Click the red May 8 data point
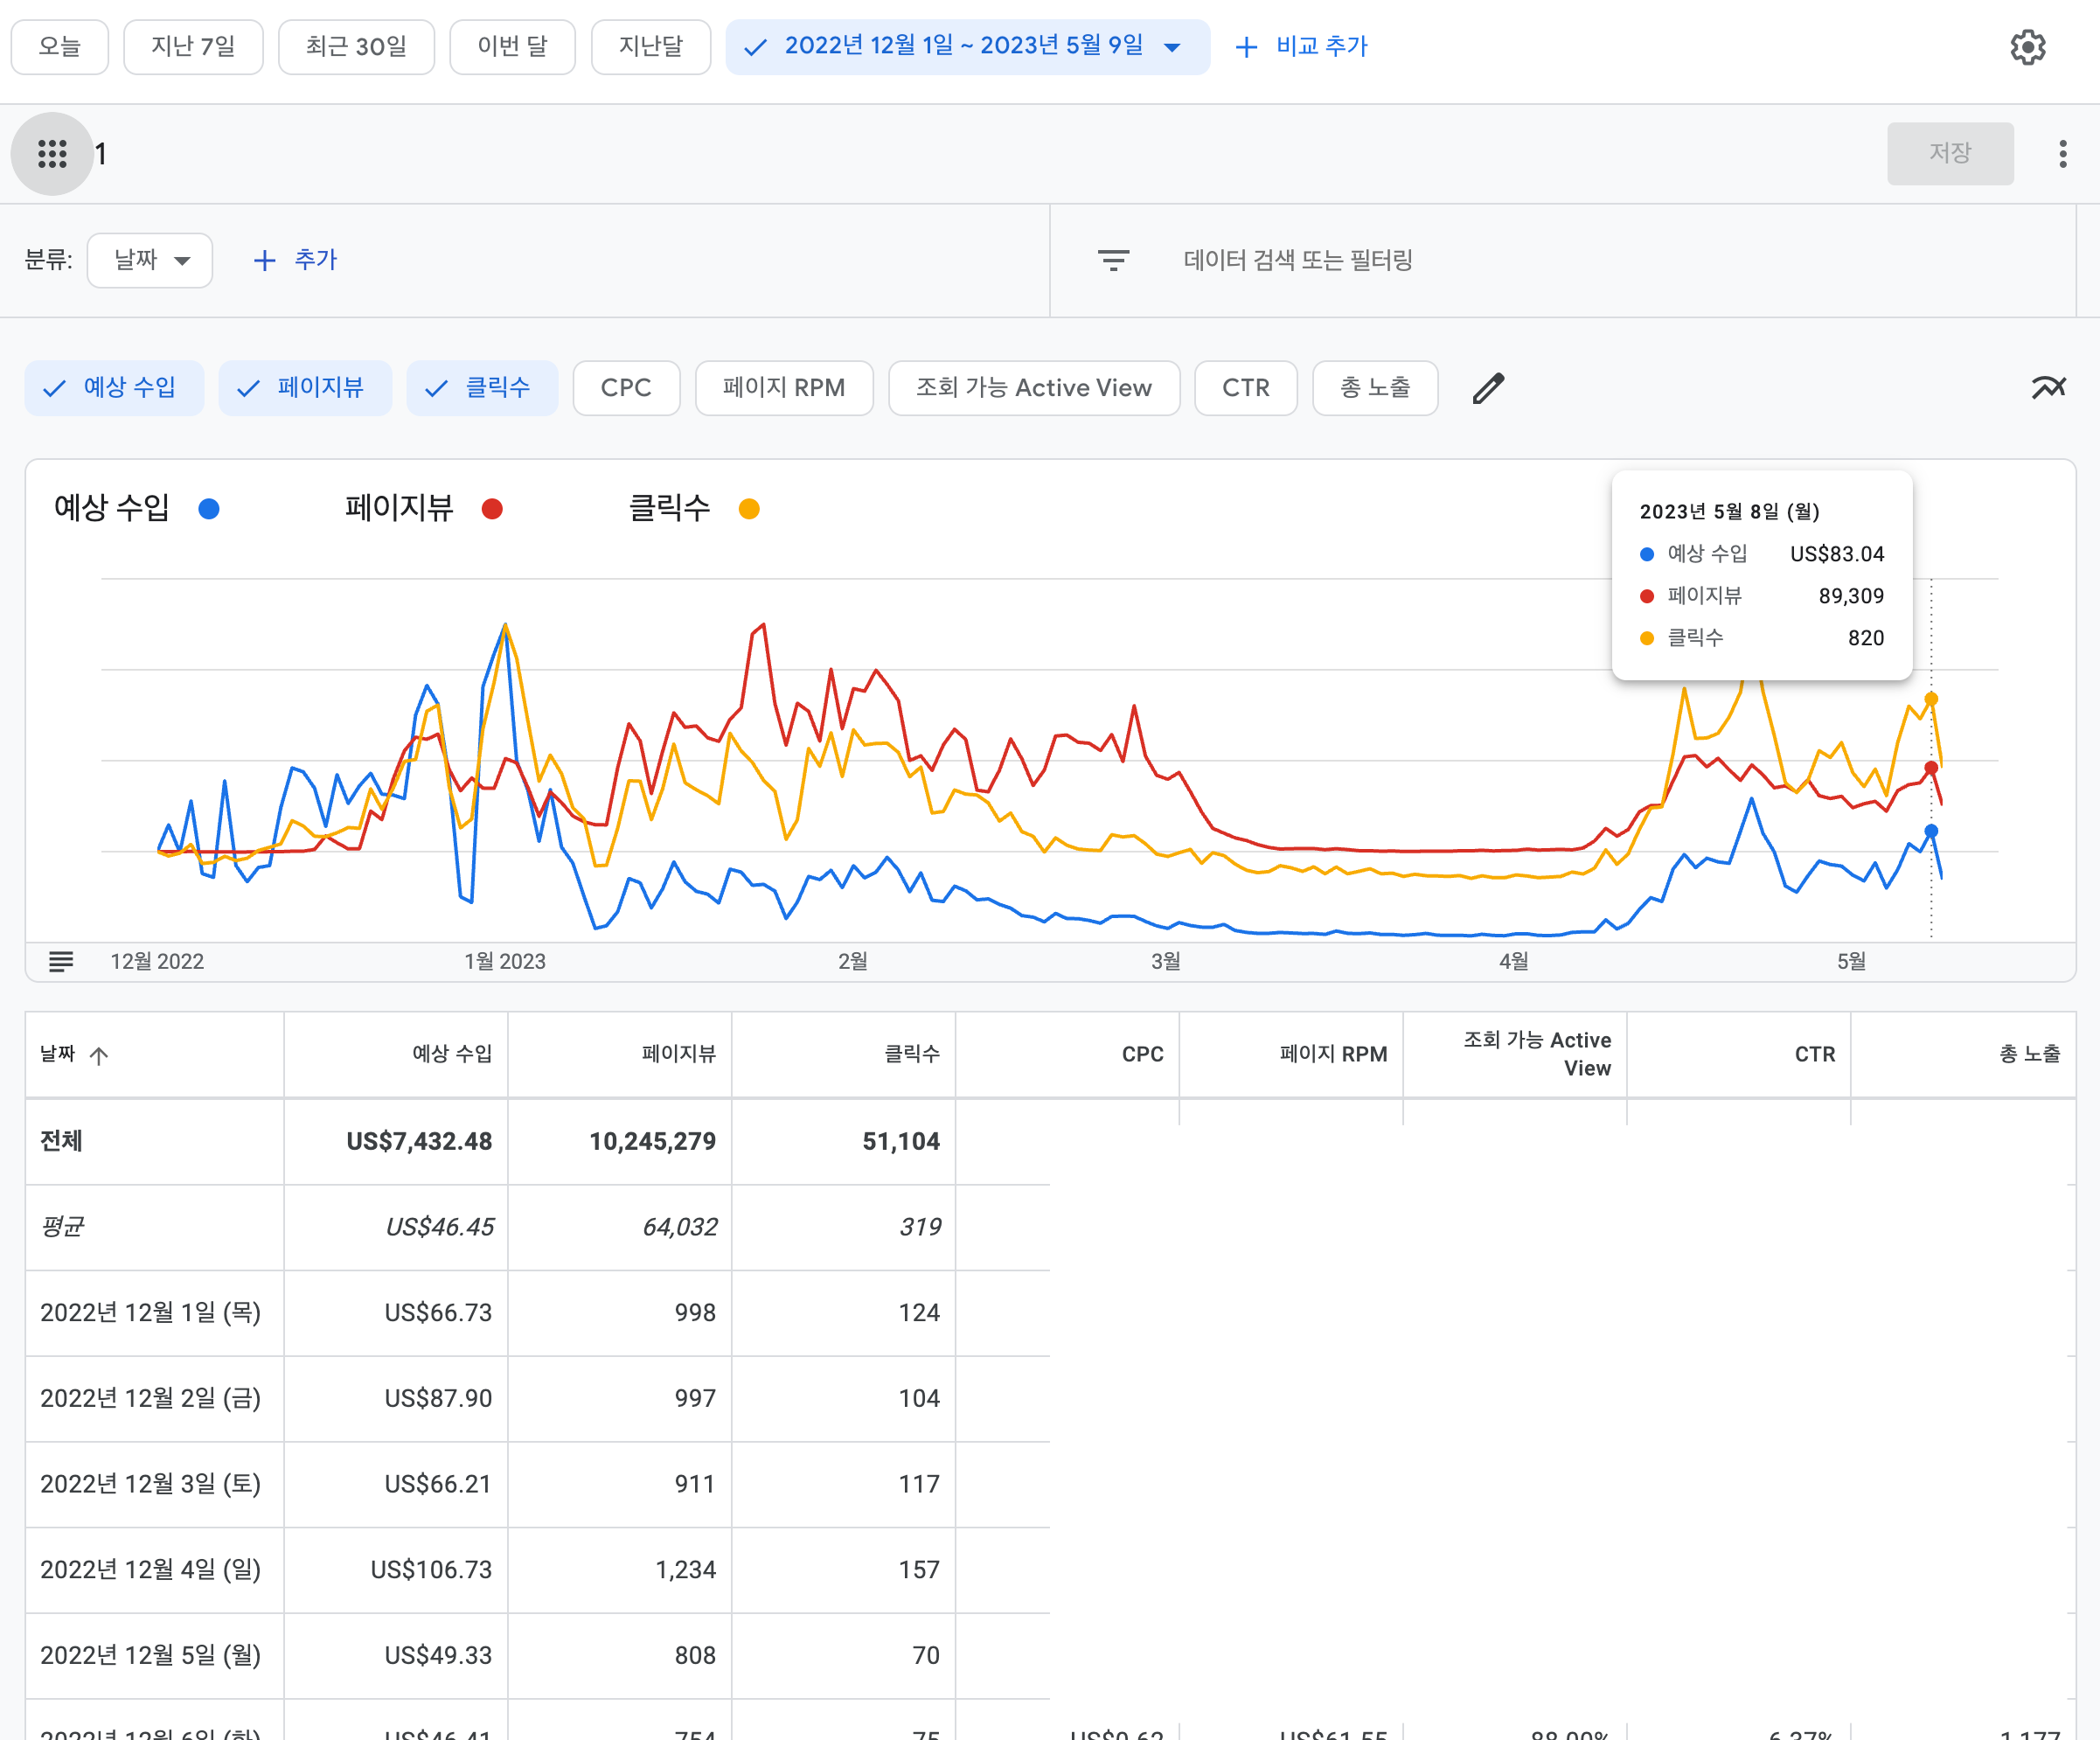The image size is (2100, 1740). (x=1931, y=768)
